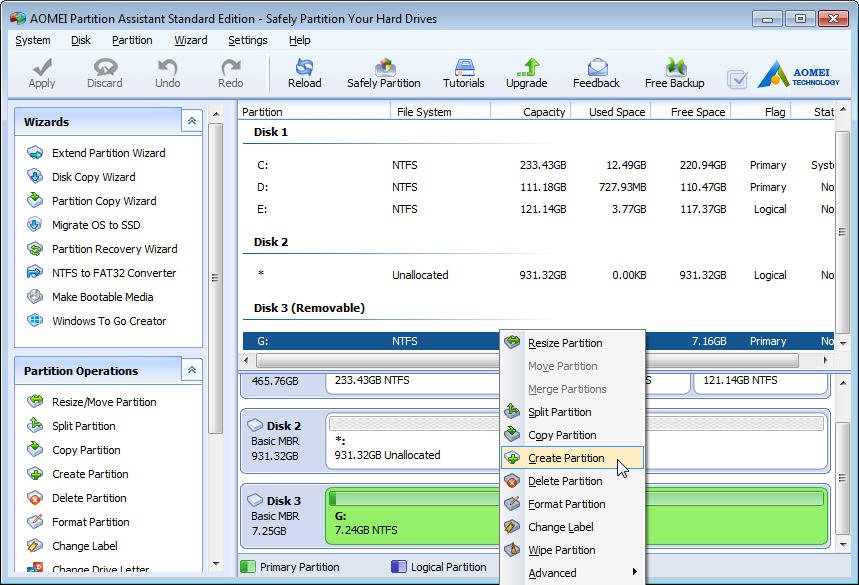Sort by the File System column header

440,112
